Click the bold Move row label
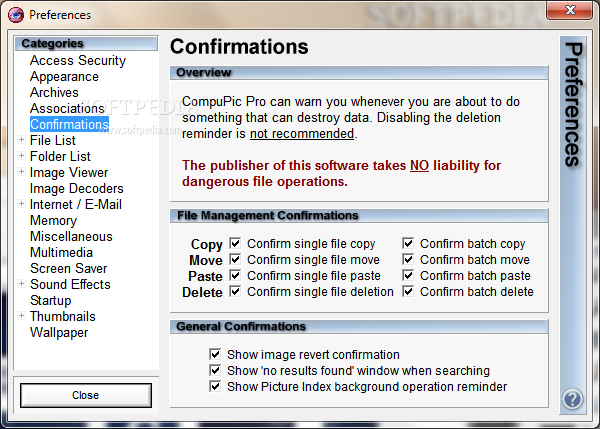 [x=206, y=260]
